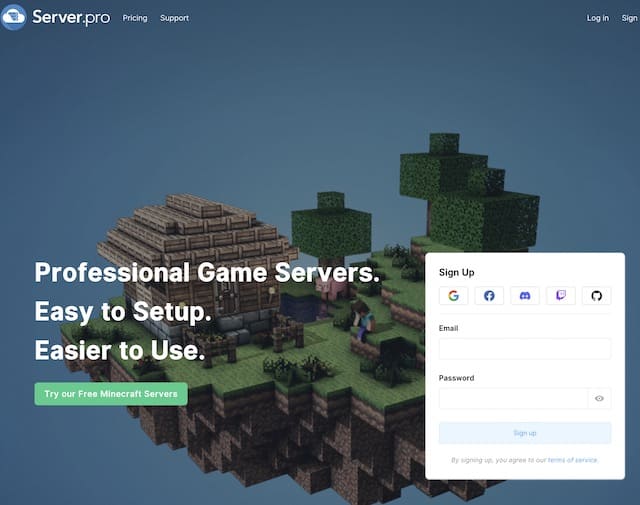This screenshot has width=640, height=505.
Task: Click the 'Easier to Use.' headline
Action: pos(120,350)
